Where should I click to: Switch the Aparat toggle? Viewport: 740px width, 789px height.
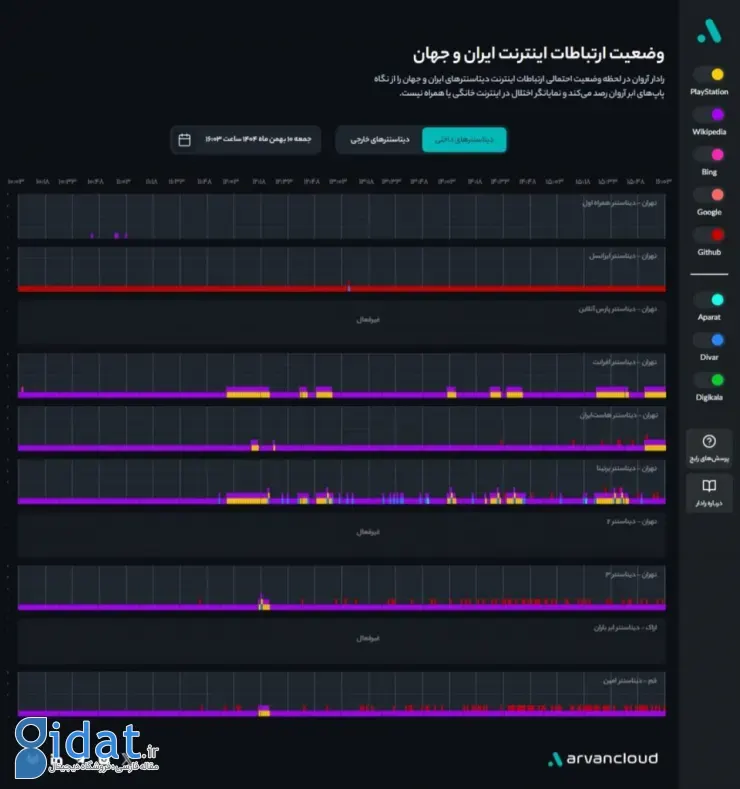[x=709, y=299]
